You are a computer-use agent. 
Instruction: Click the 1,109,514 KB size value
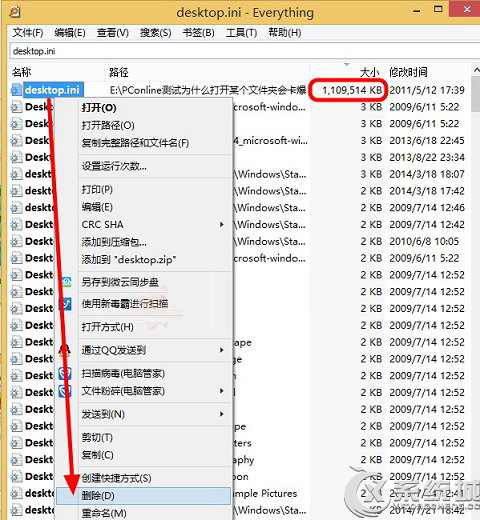click(352, 90)
